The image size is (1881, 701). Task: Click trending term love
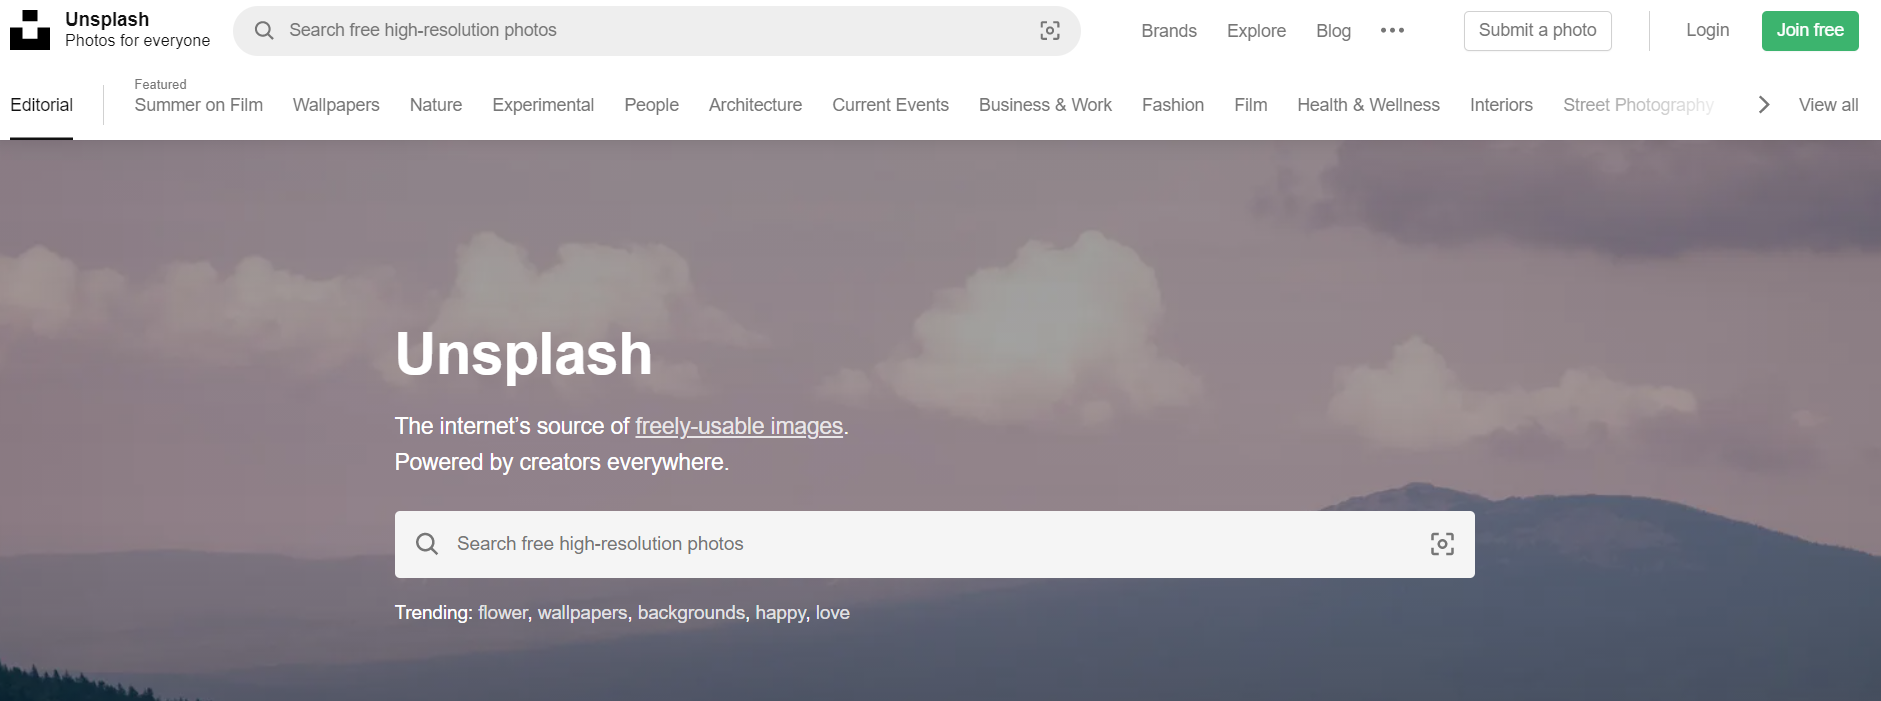[833, 613]
